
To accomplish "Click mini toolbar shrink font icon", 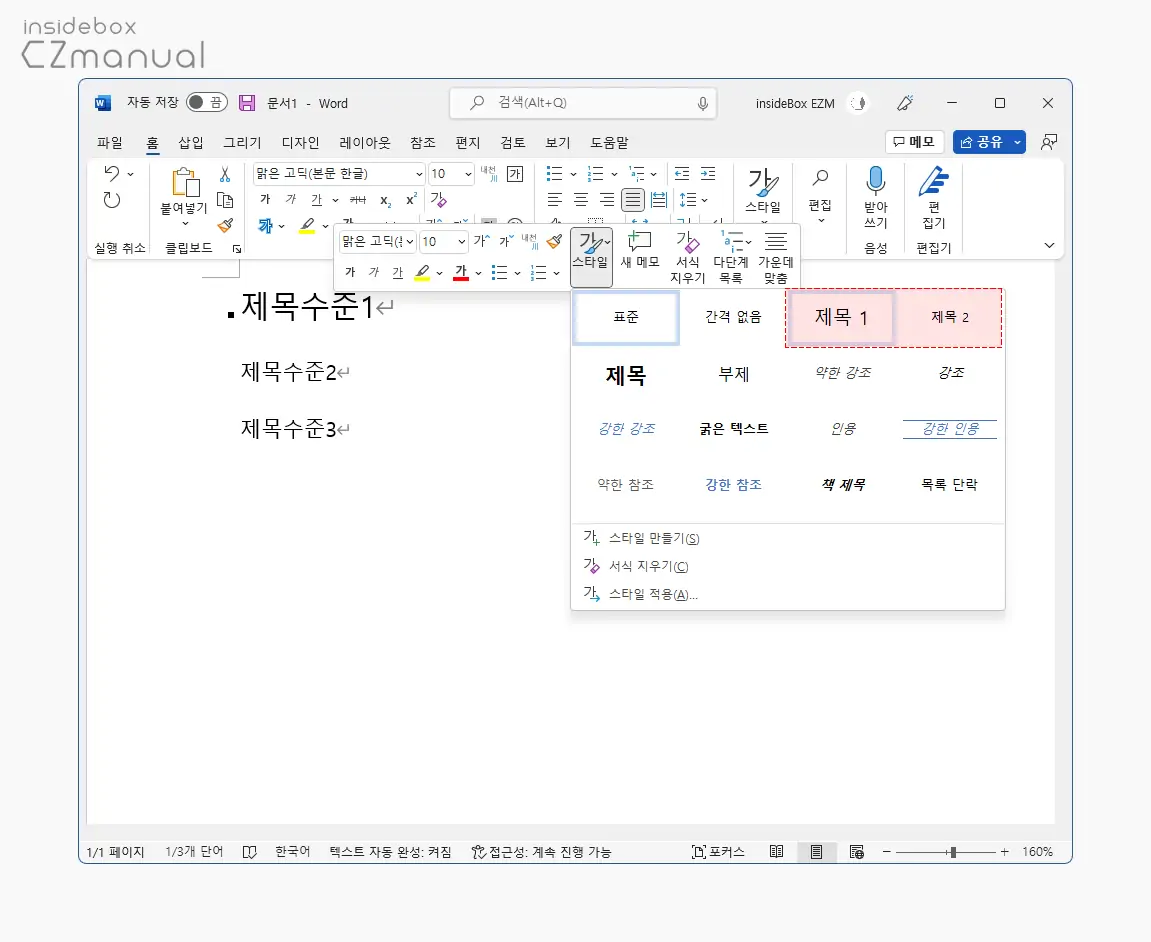I will pyautogui.click(x=506, y=241).
